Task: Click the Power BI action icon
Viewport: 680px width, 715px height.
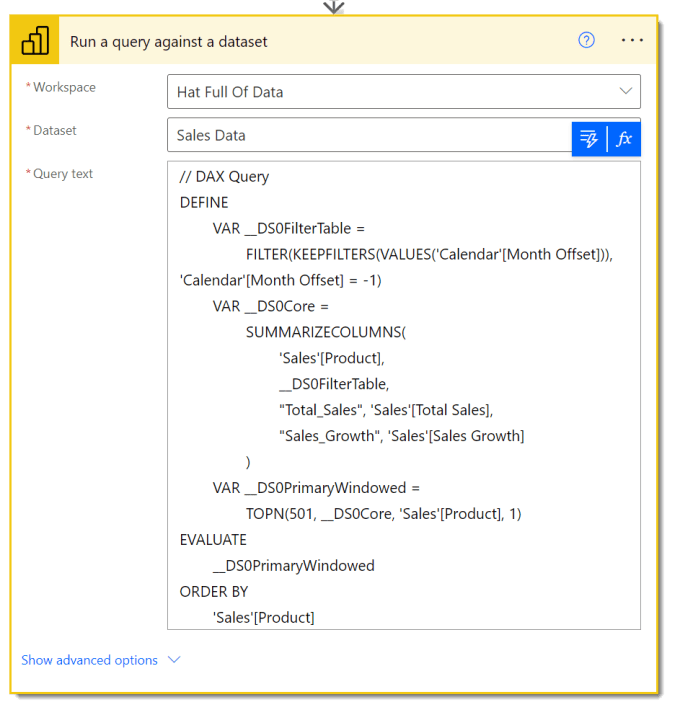Action: click(35, 41)
